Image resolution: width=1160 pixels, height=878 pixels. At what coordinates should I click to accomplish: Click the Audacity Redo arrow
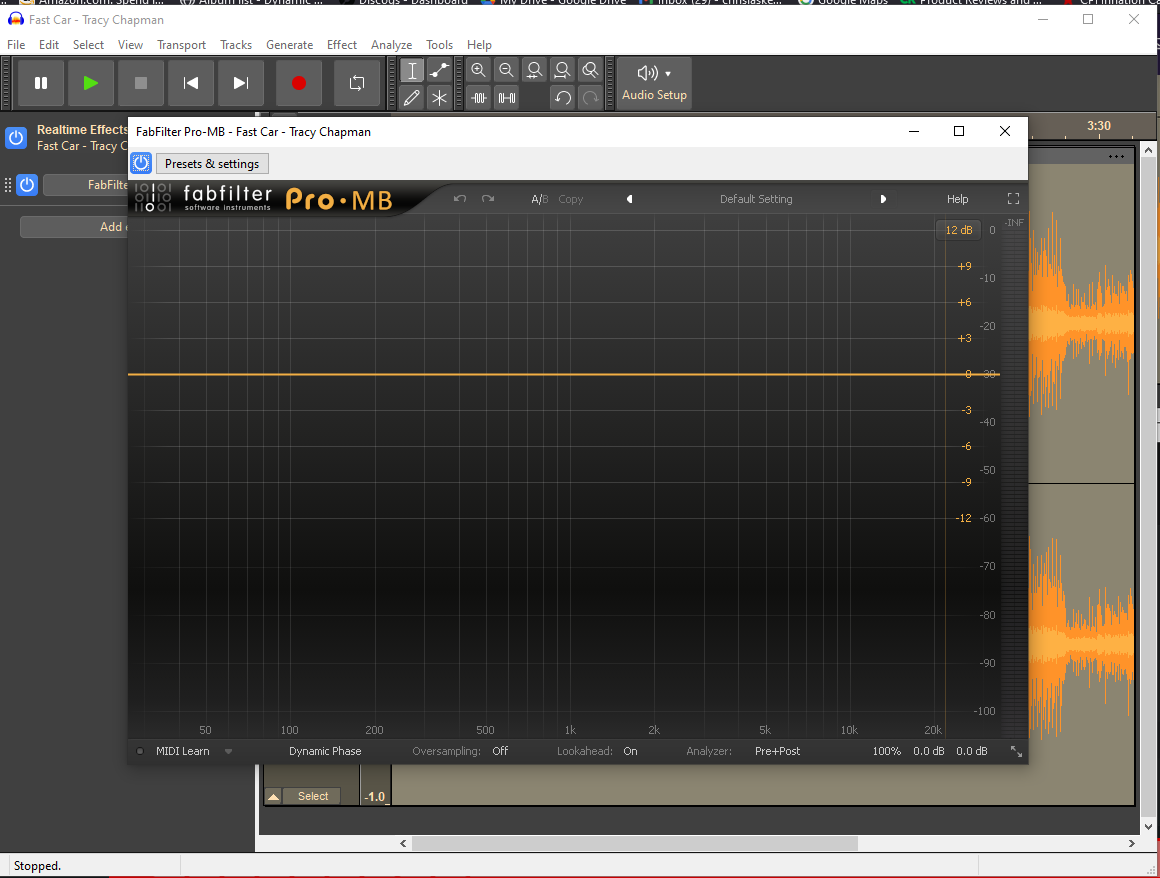590,98
